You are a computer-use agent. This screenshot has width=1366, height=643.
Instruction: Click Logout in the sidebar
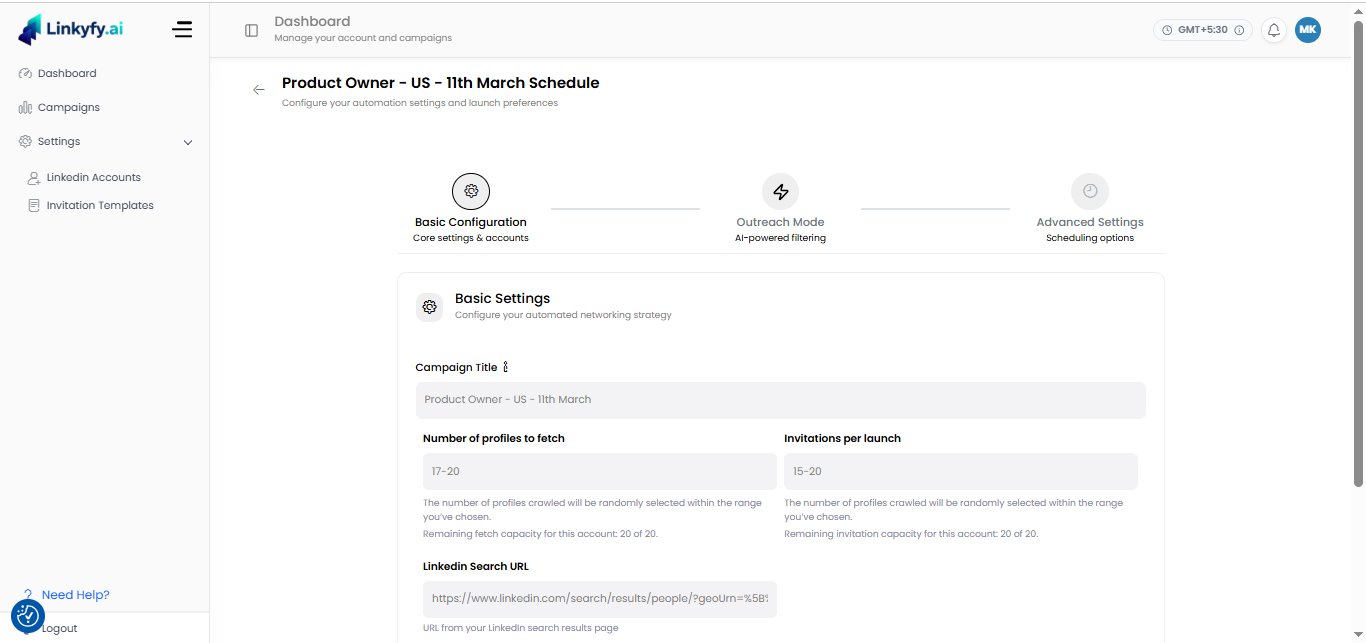coord(59,628)
